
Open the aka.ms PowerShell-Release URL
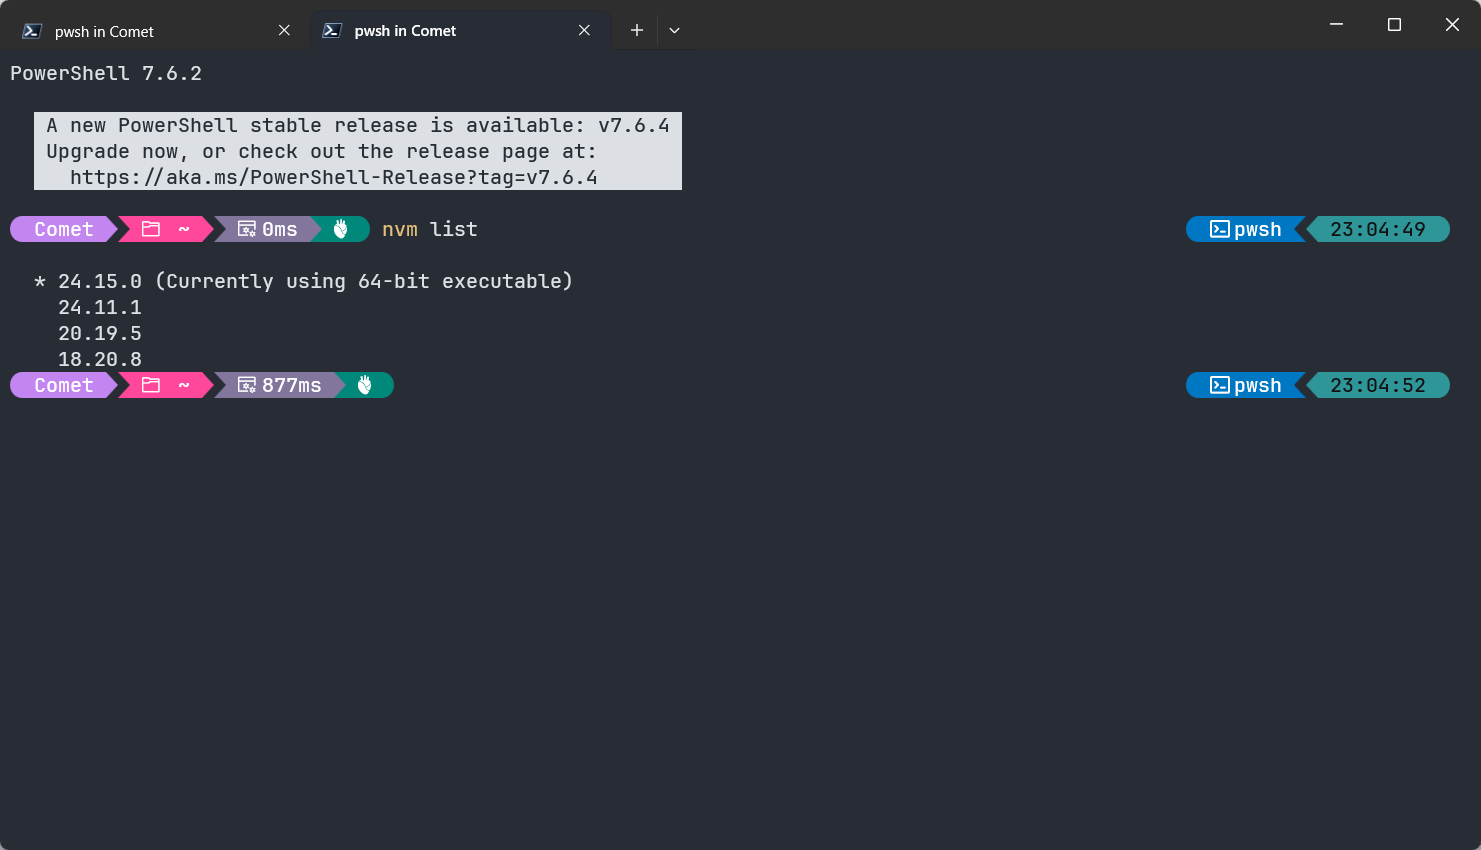point(334,178)
